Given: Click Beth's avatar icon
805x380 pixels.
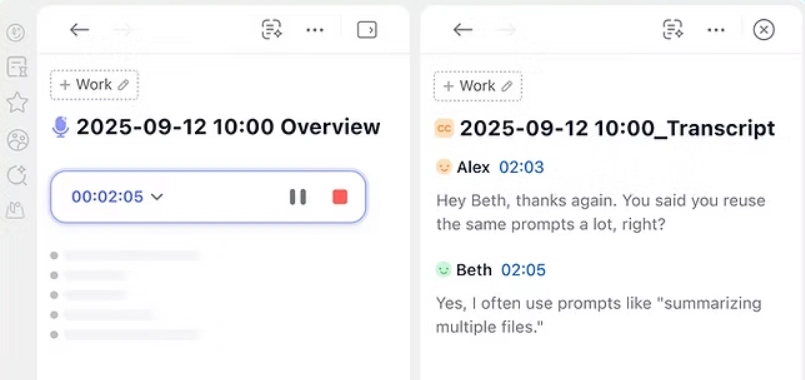Looking at the screenshot, I should (x=444, y=270).
